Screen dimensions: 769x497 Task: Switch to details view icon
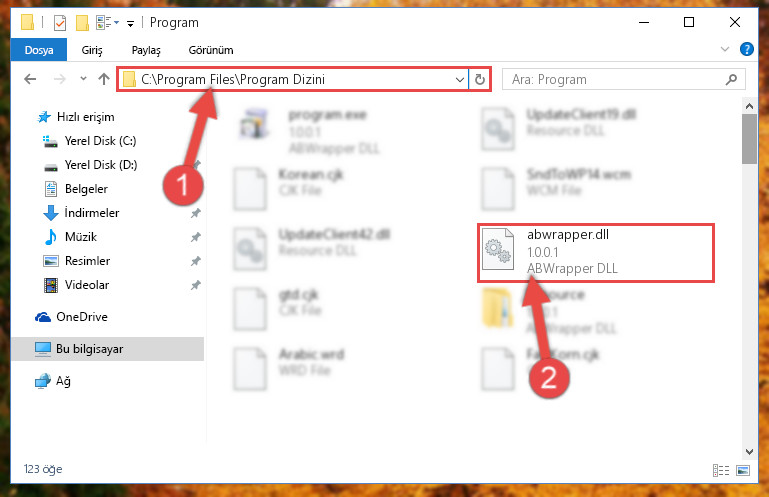[720, 471]
